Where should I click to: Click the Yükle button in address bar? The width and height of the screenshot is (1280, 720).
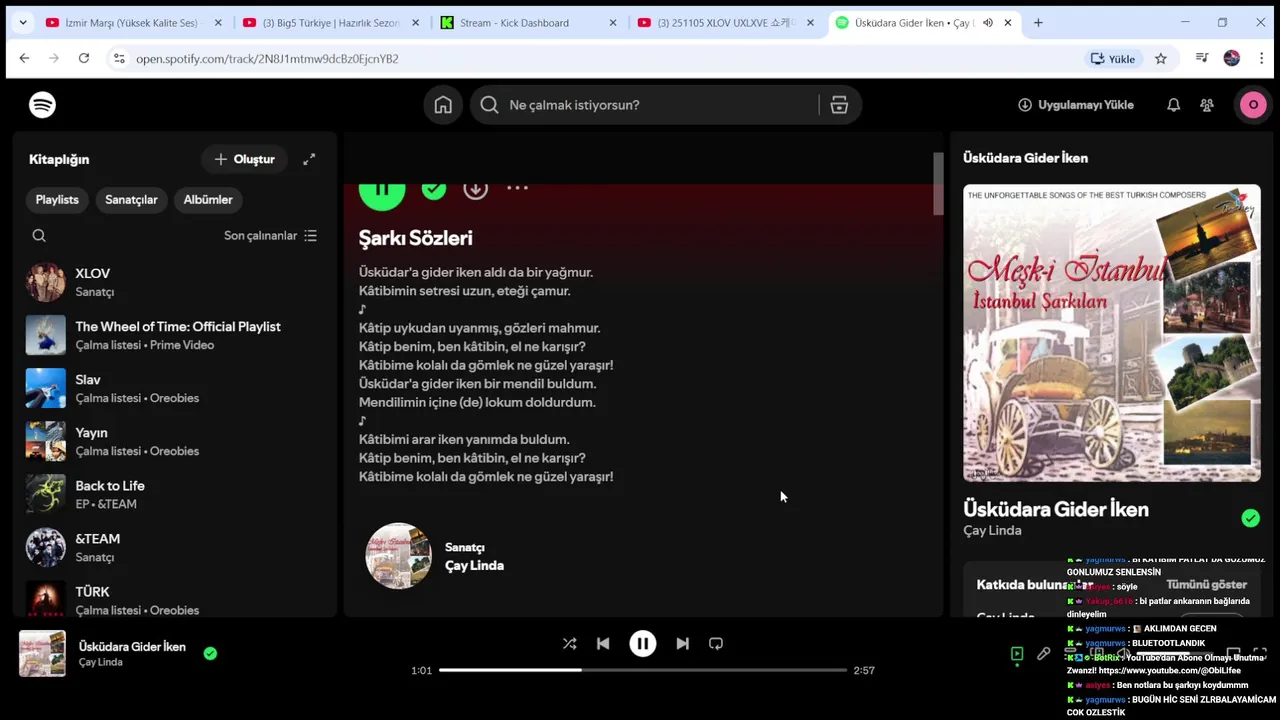tap(1113, 59)
